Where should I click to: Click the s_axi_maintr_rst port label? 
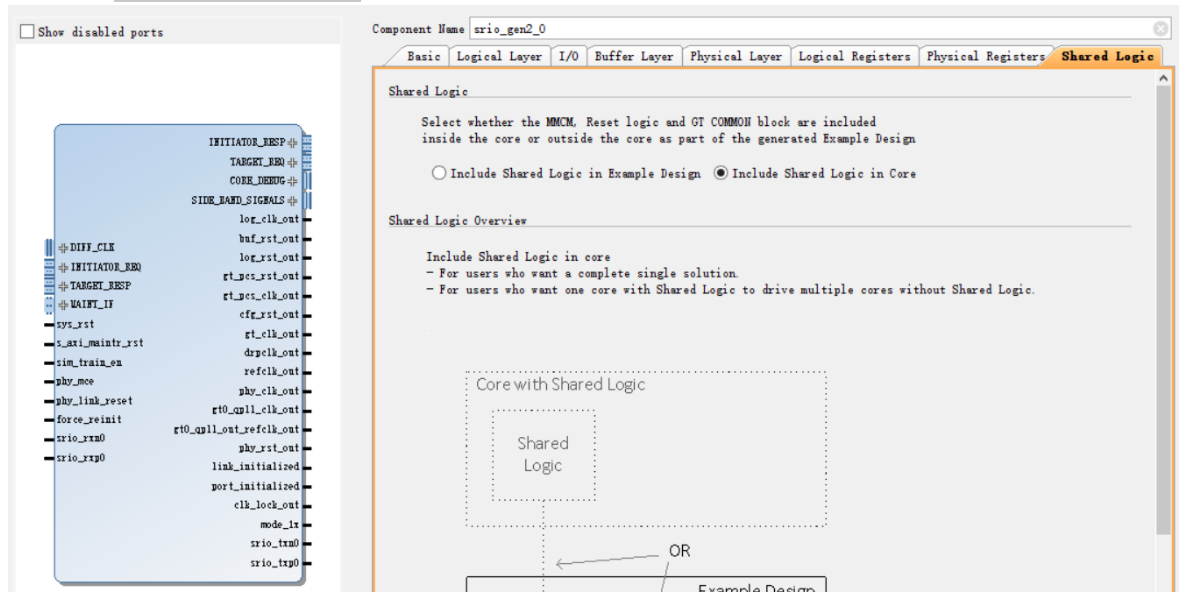point(100,343)
